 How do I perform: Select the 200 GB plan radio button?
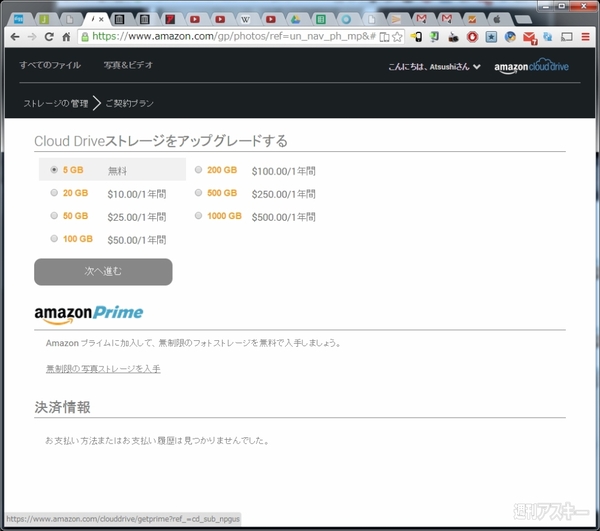(198, 169)
